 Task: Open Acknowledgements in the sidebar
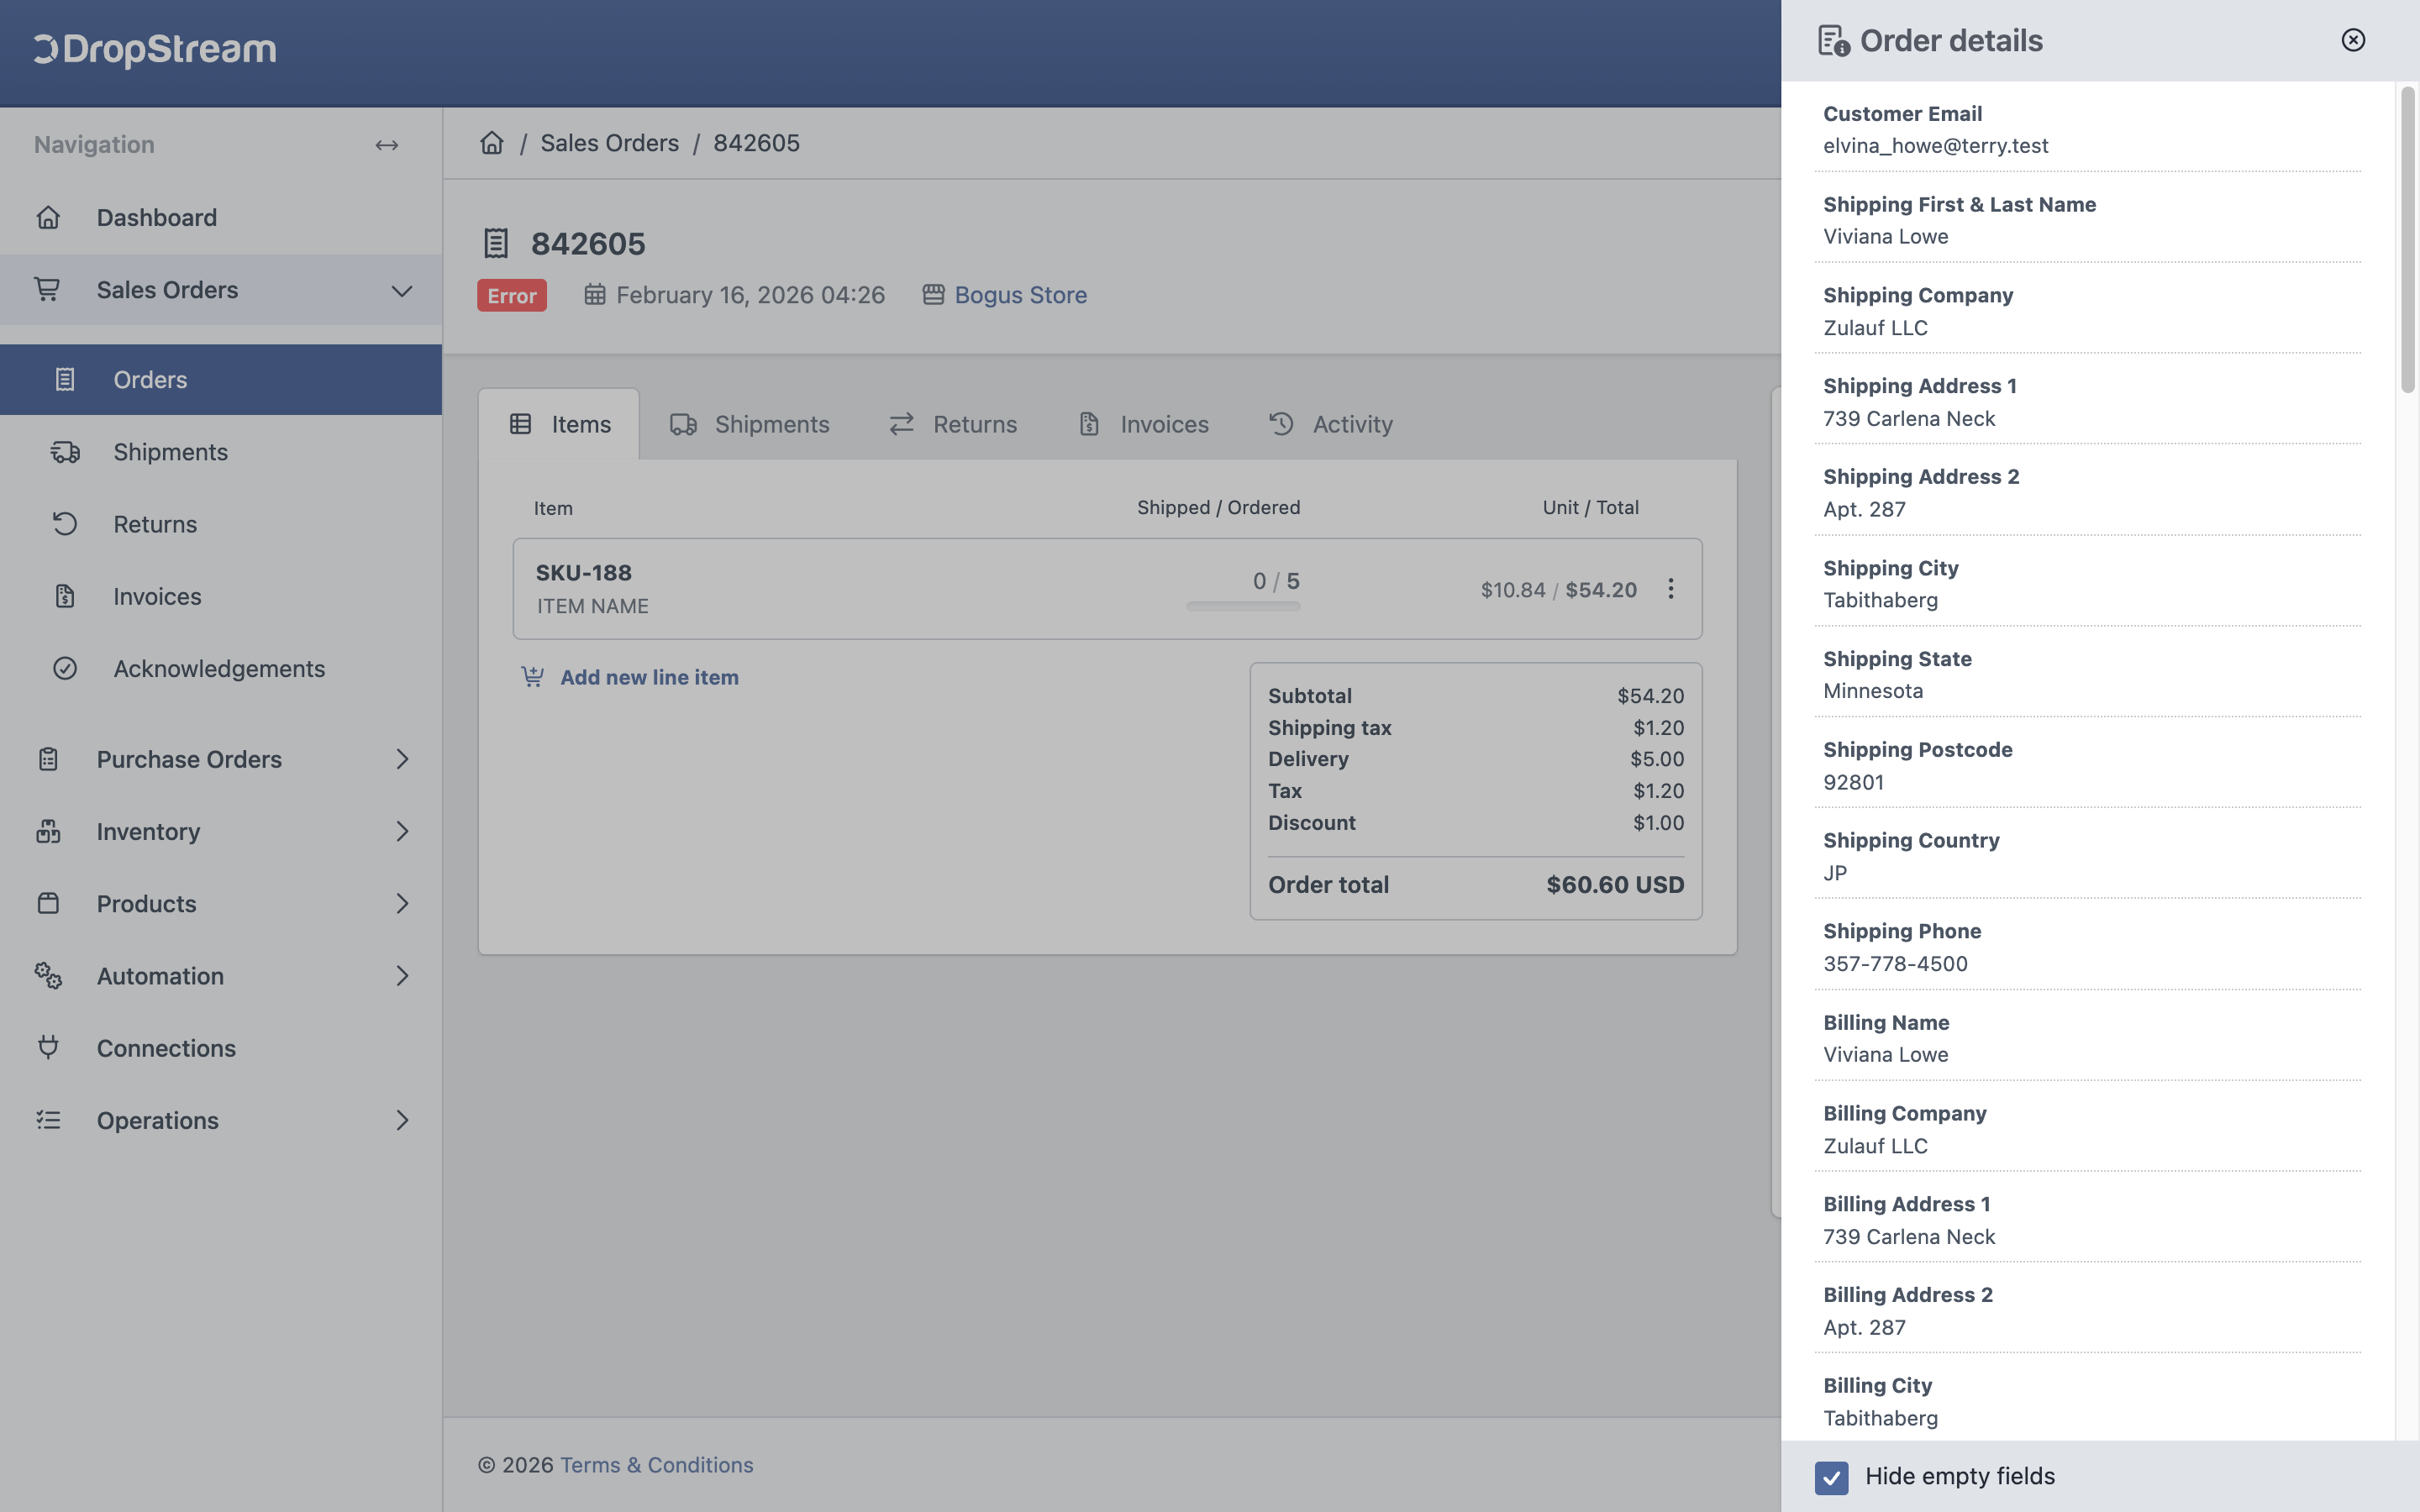(x=221, y=668)
